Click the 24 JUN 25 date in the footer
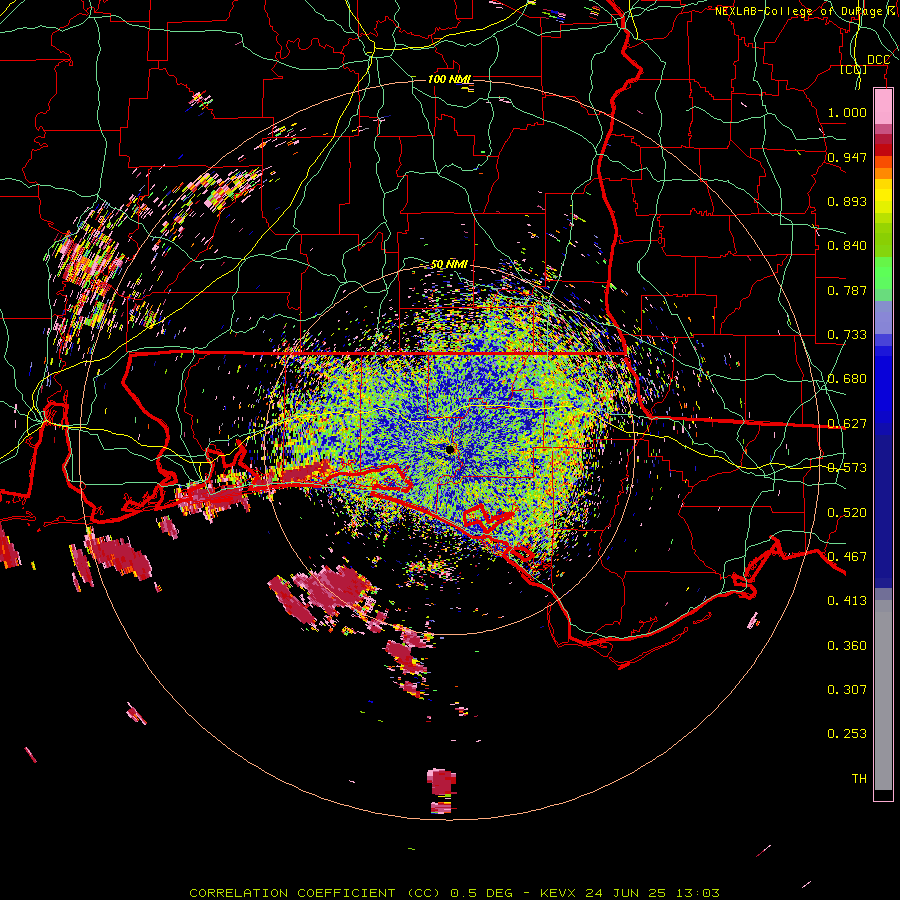Screen dimensions: 900x900 coord(626,893)
